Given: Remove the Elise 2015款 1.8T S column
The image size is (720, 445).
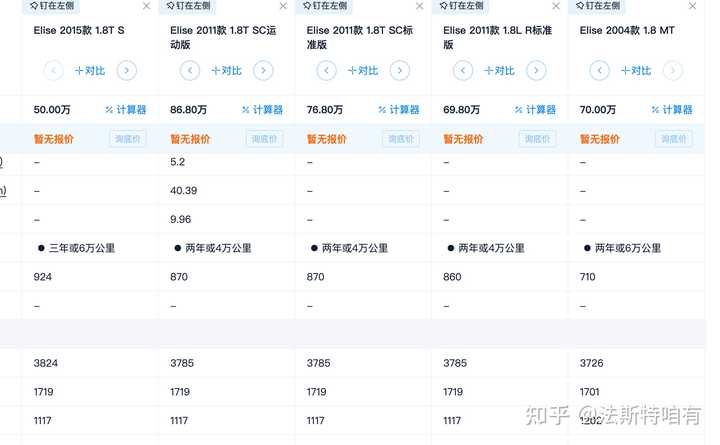Looking at the screenshot, I should [146, 6].
